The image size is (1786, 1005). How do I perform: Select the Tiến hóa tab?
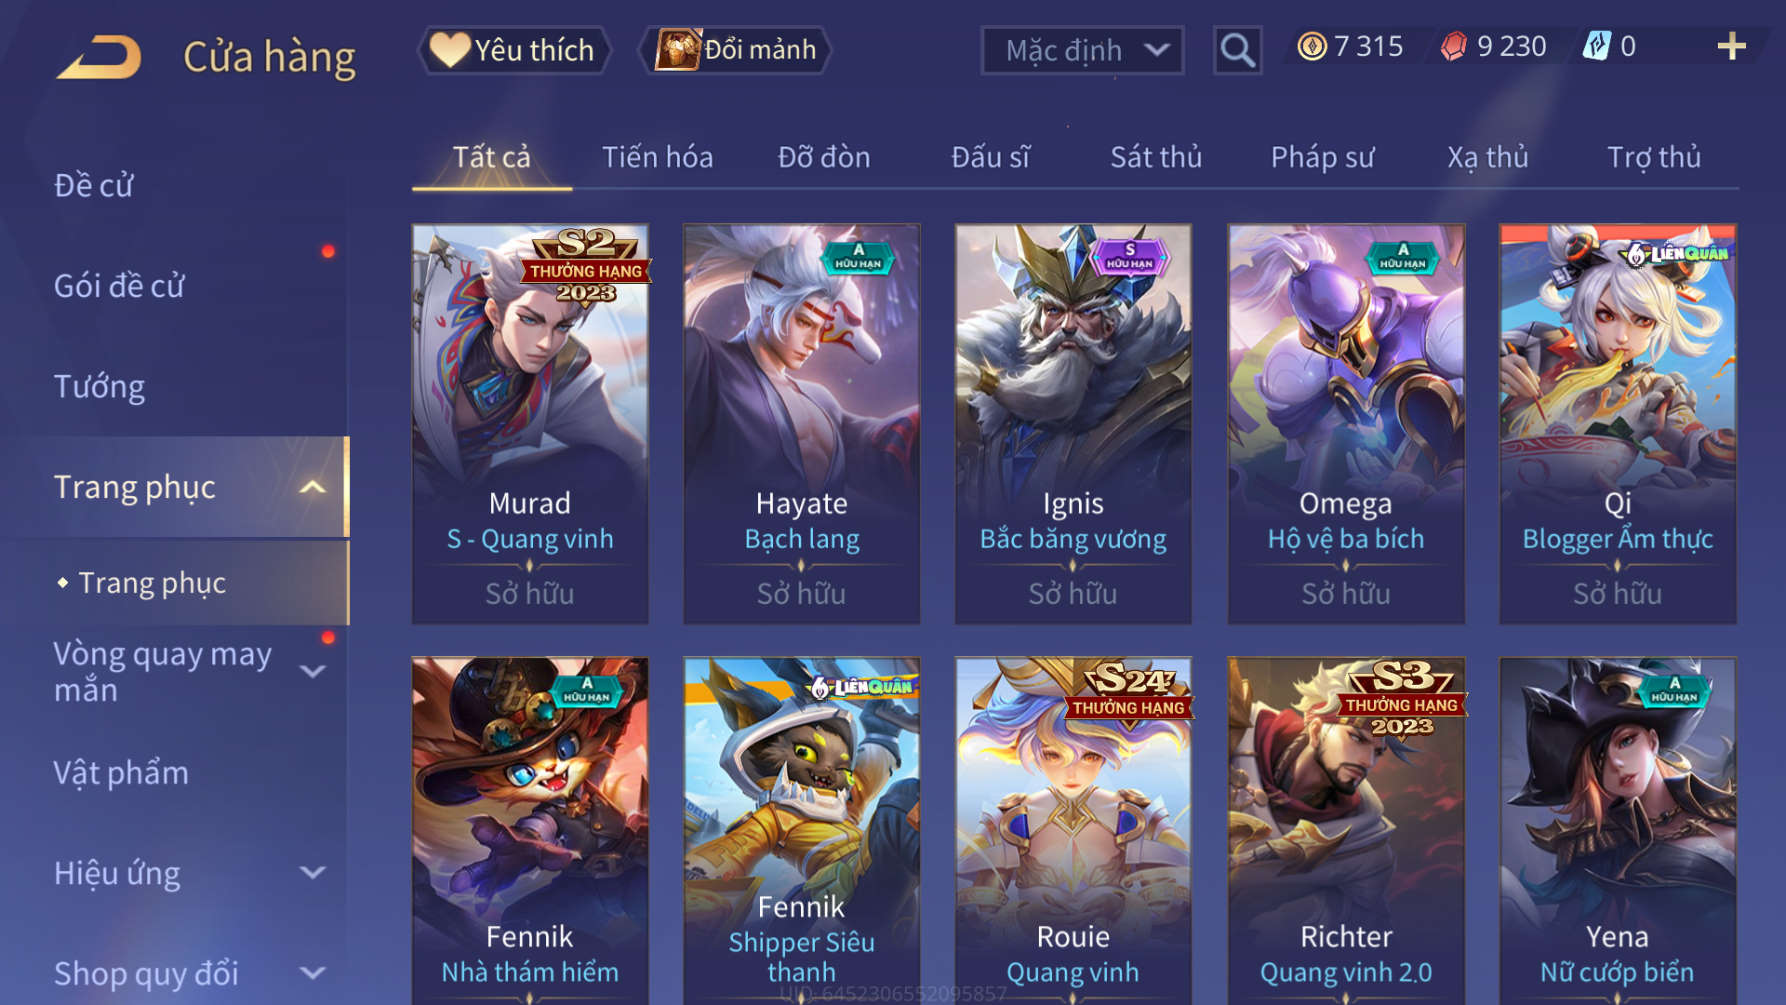coord(657,157)
